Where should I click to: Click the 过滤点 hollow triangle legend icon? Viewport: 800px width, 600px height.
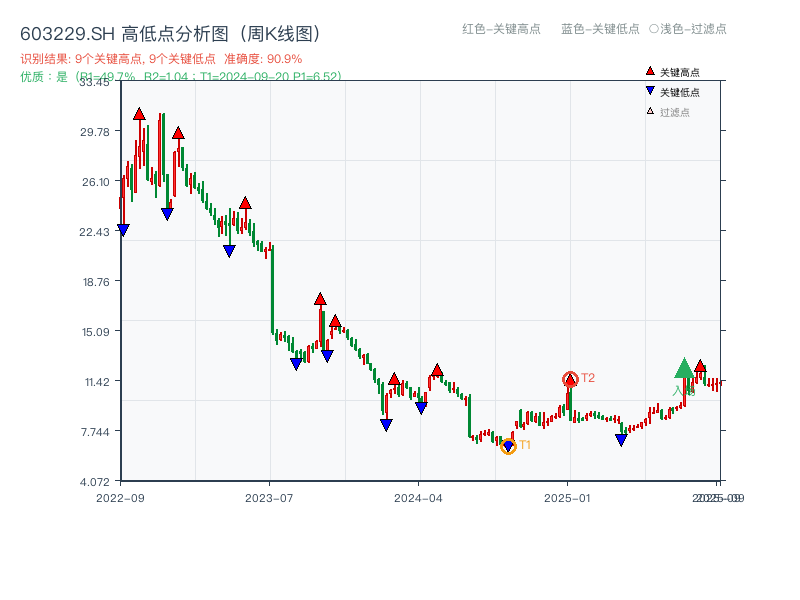click(x=650, y=110)
